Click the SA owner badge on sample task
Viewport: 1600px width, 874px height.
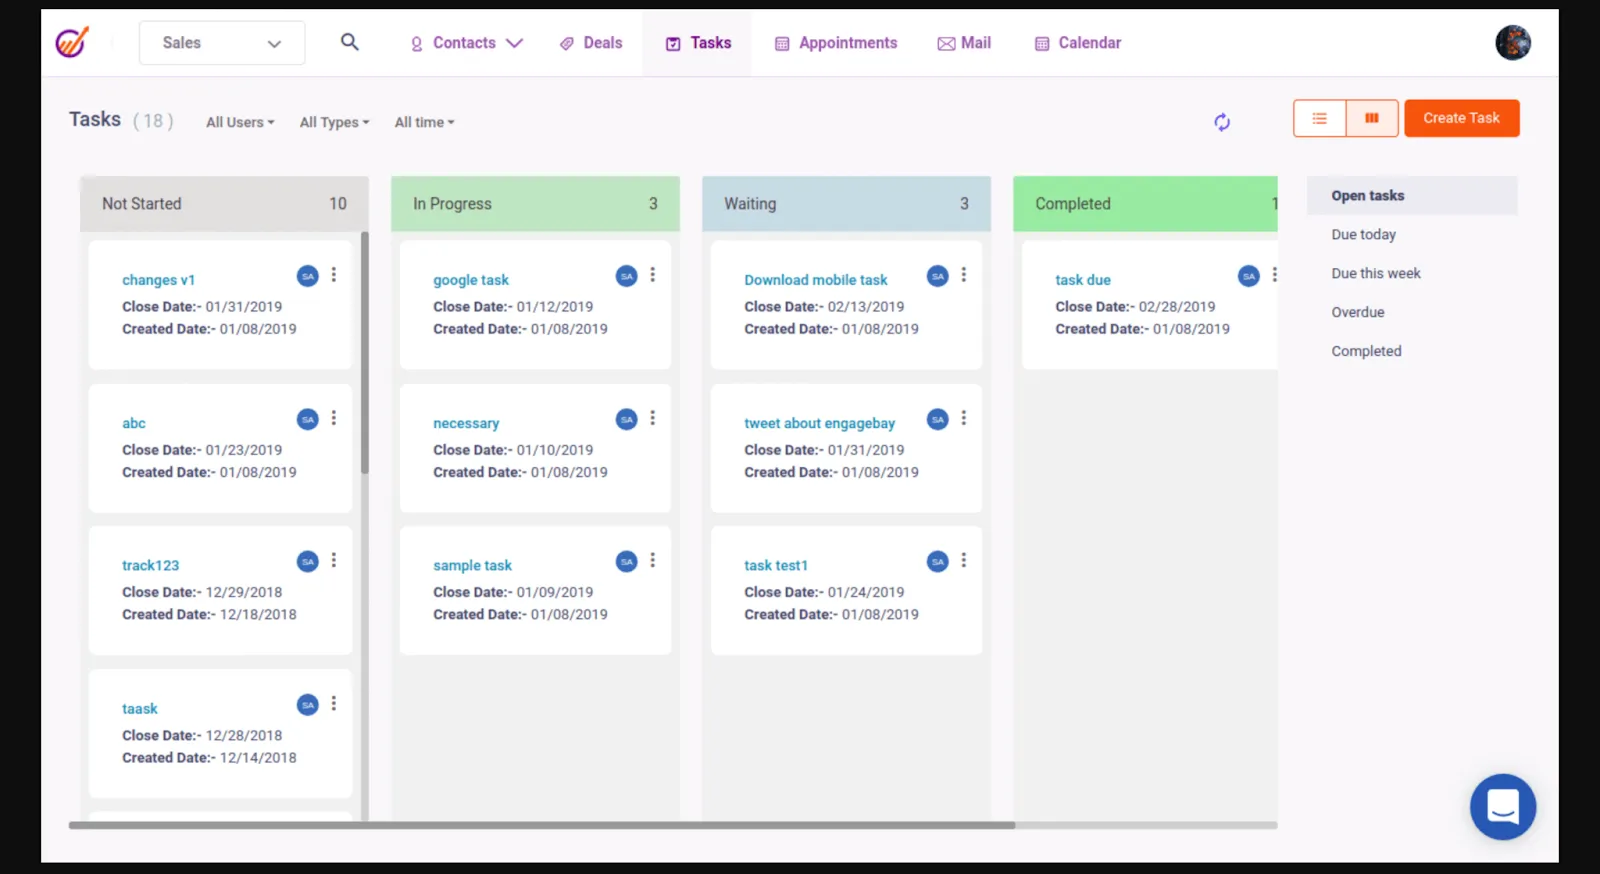627,562
